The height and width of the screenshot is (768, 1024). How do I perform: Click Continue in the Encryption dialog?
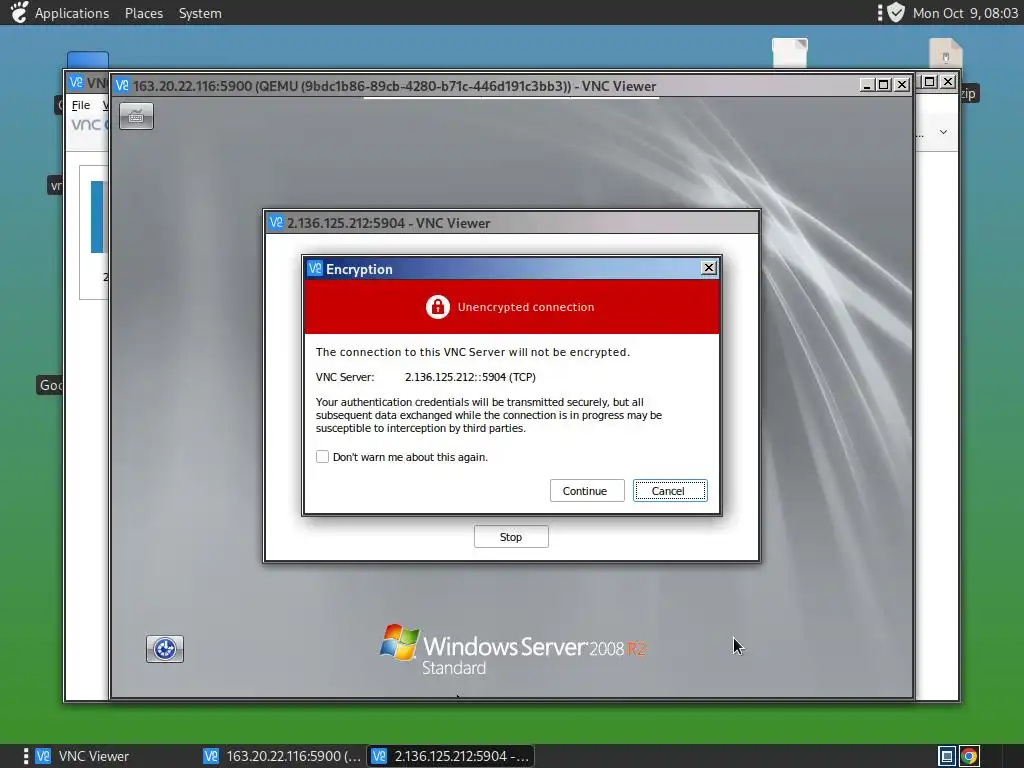click(x=586, y=490)
